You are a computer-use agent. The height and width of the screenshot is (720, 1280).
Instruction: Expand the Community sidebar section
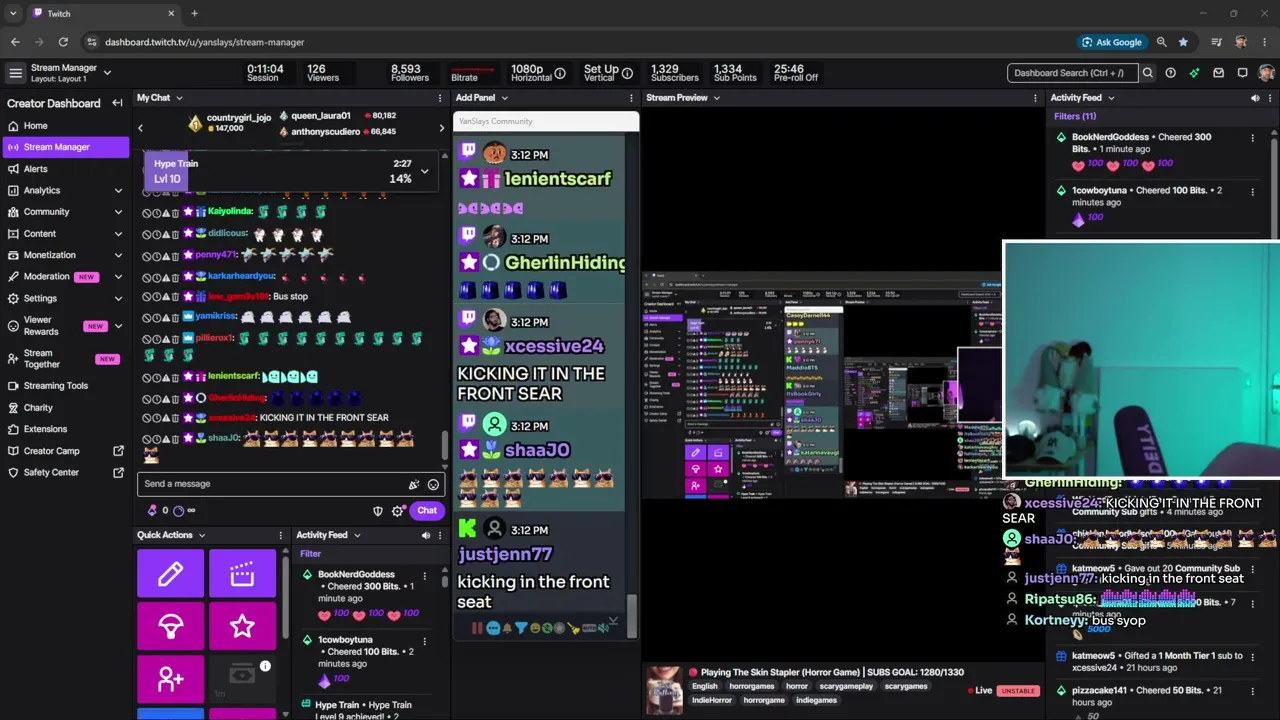[x=118, y=212]
